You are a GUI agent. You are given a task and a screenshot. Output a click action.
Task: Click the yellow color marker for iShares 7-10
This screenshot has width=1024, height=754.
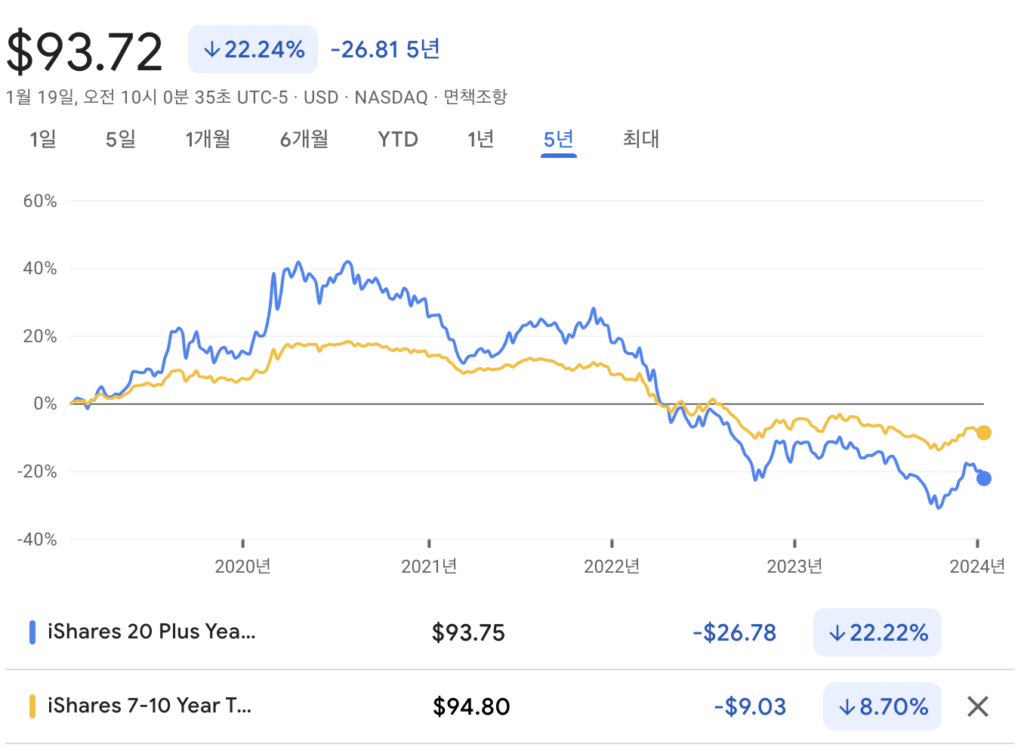(x=32, y=706)
